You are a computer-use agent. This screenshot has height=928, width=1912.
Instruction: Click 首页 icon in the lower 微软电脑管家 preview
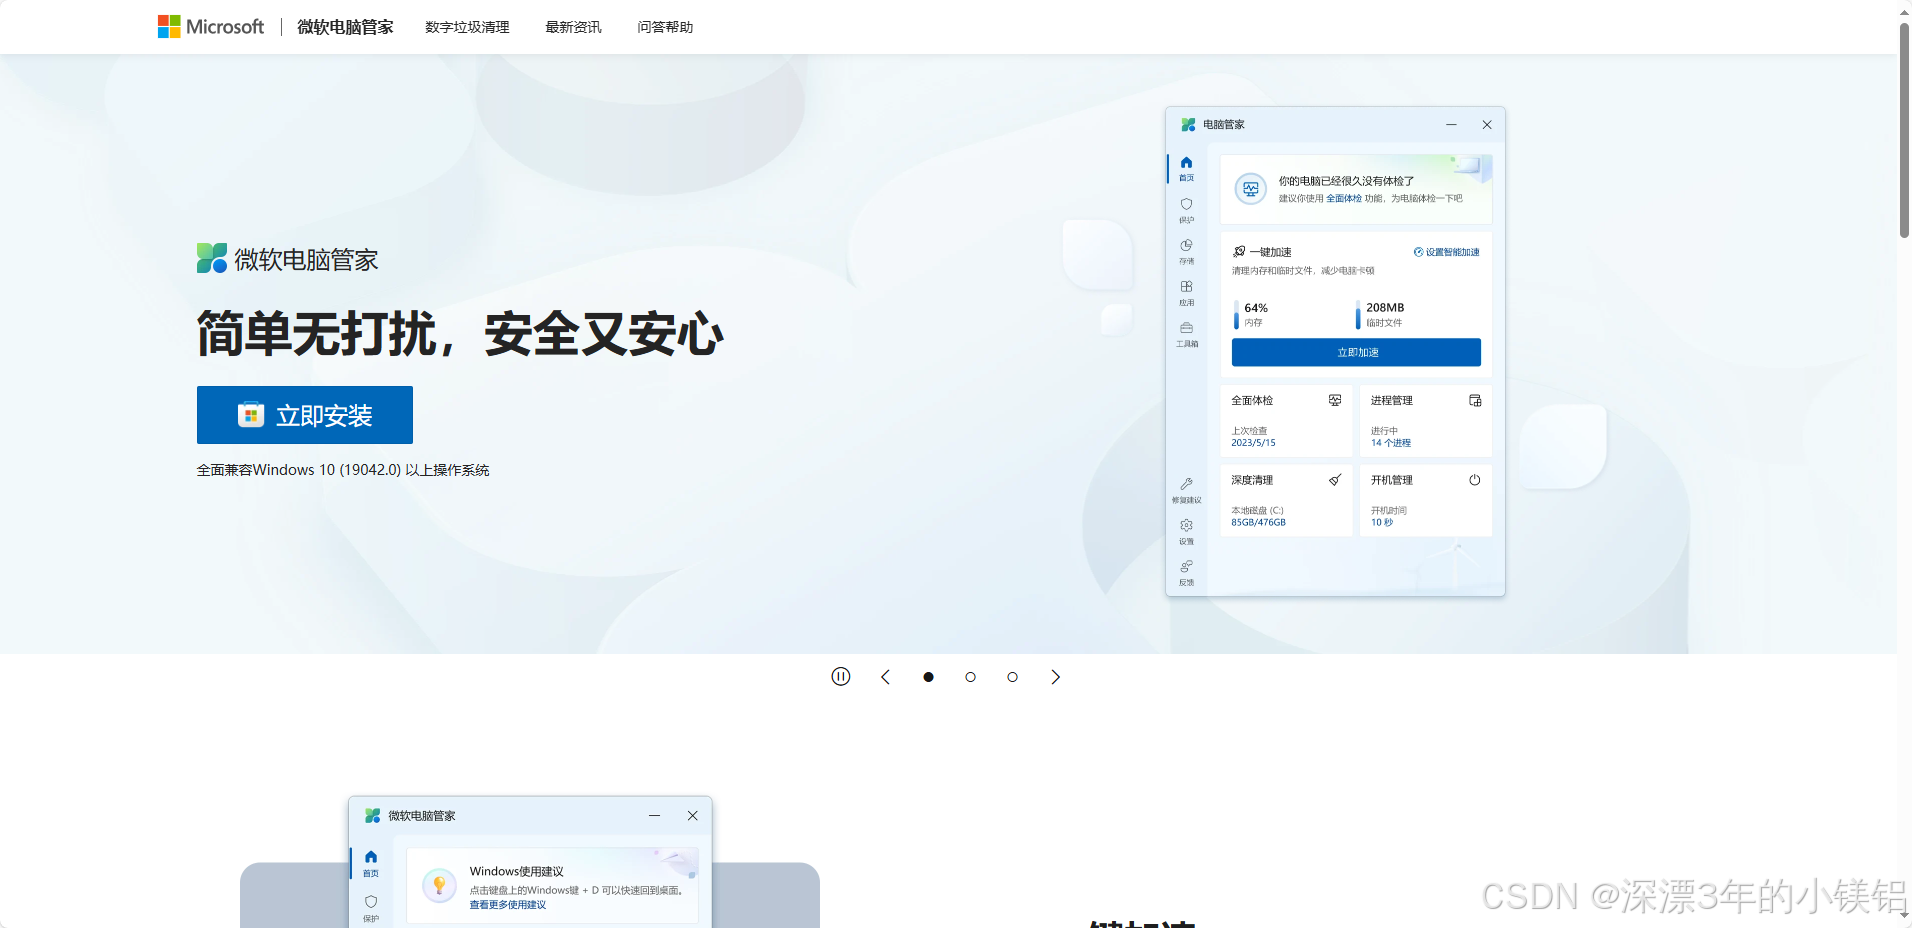point(371,857)
